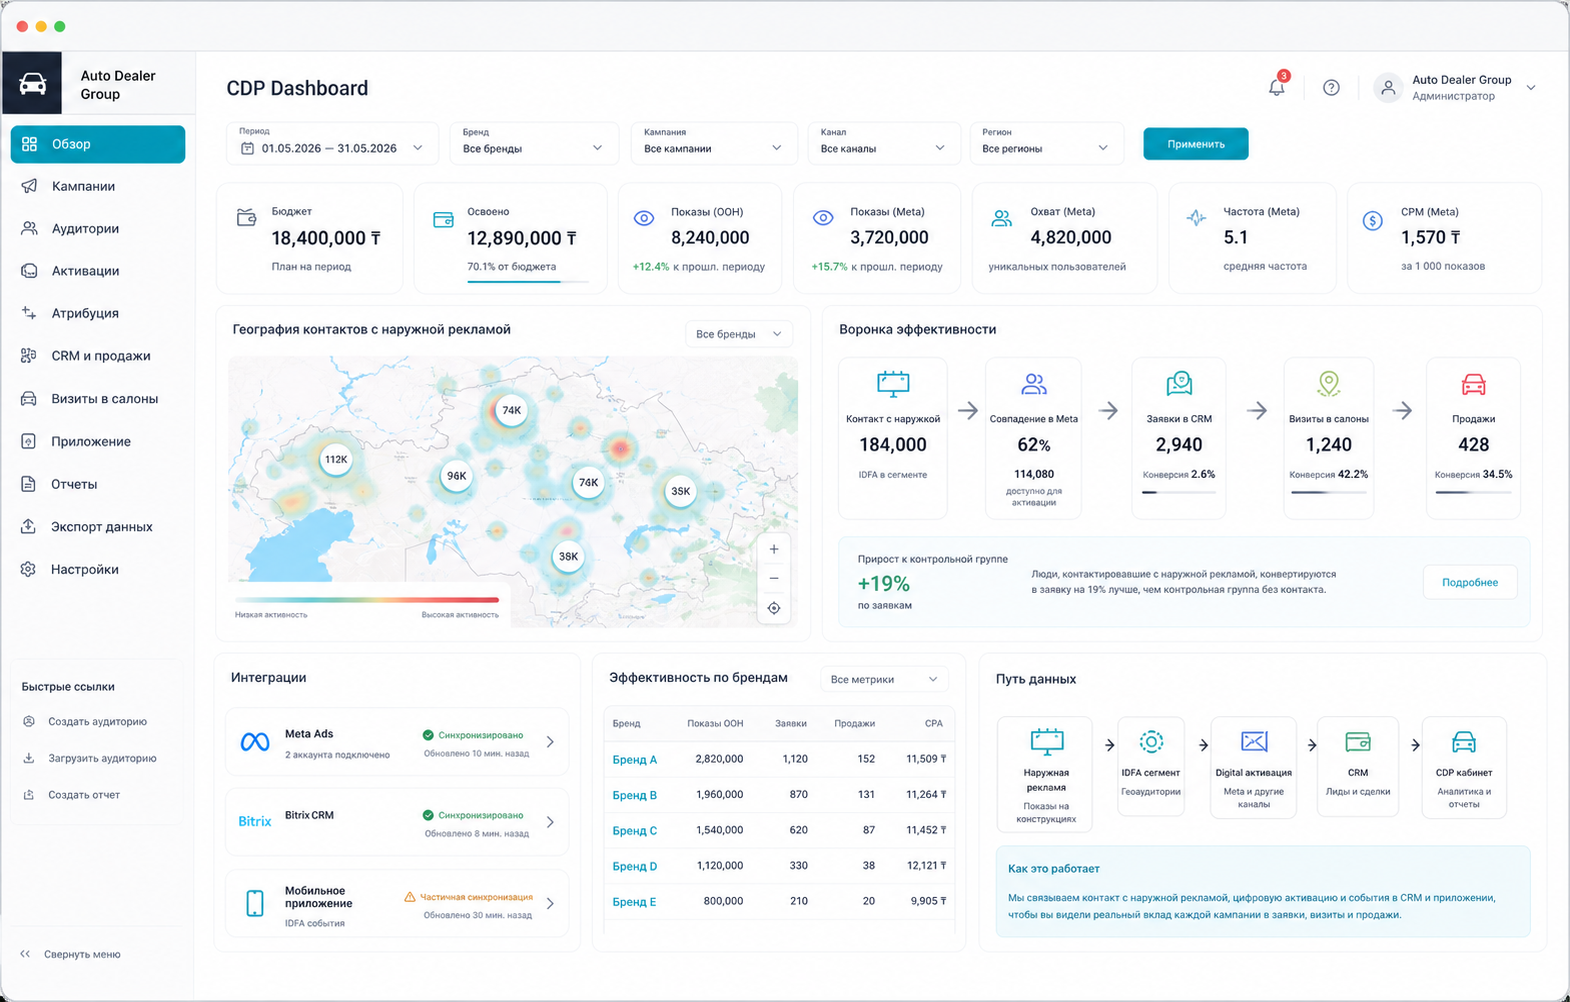Viewport: 1570px width, 1002px height.
Task: Click the Digital активация icon
Action: tap(1254, 741)
